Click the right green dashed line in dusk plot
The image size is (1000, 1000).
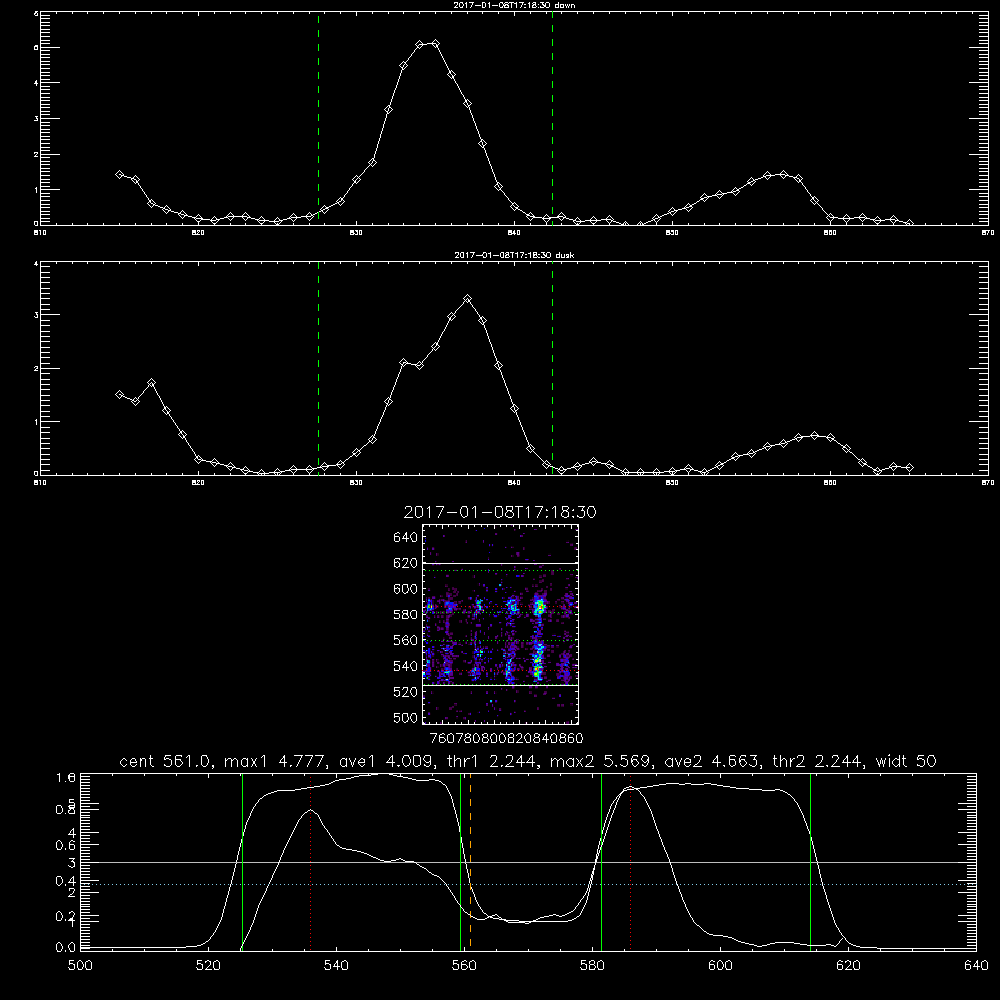point(552,368)
